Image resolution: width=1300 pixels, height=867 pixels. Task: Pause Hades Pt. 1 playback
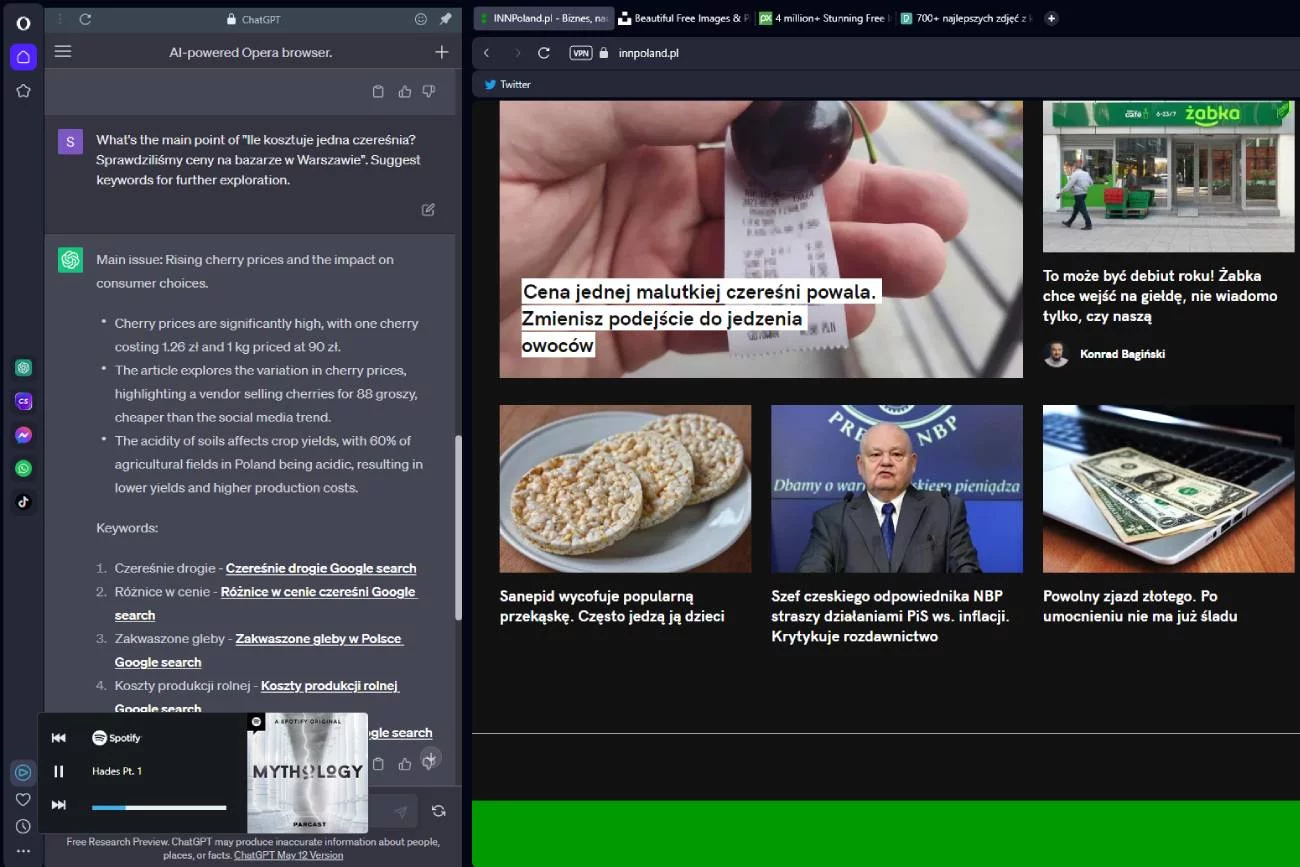59,771
